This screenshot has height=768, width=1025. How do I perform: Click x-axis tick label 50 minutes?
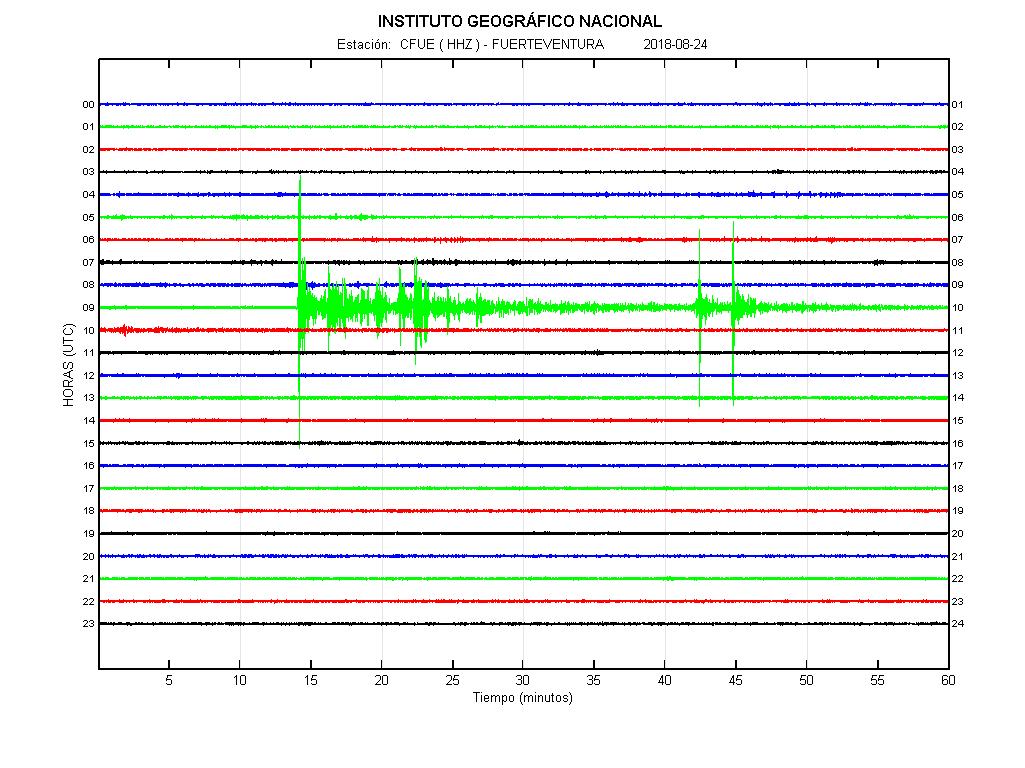[806, 680]
